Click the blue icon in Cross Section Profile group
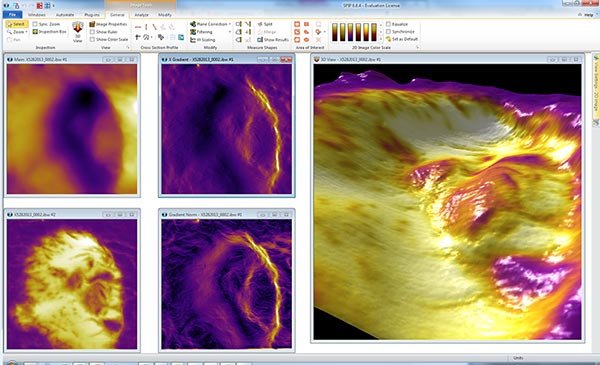 pos(181,37)
